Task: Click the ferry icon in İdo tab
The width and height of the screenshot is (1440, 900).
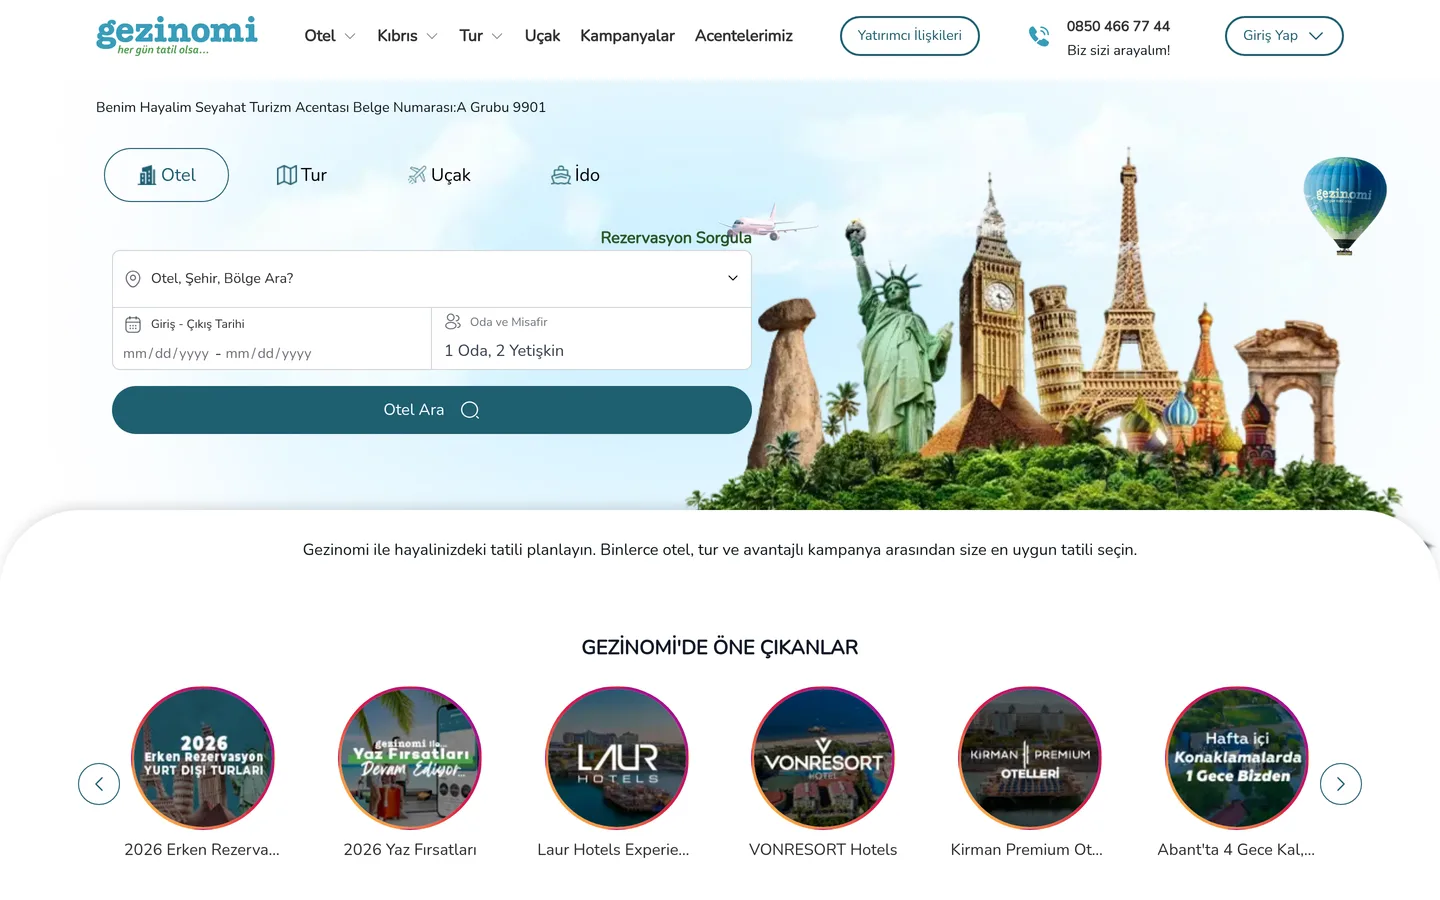Action: 561,175
